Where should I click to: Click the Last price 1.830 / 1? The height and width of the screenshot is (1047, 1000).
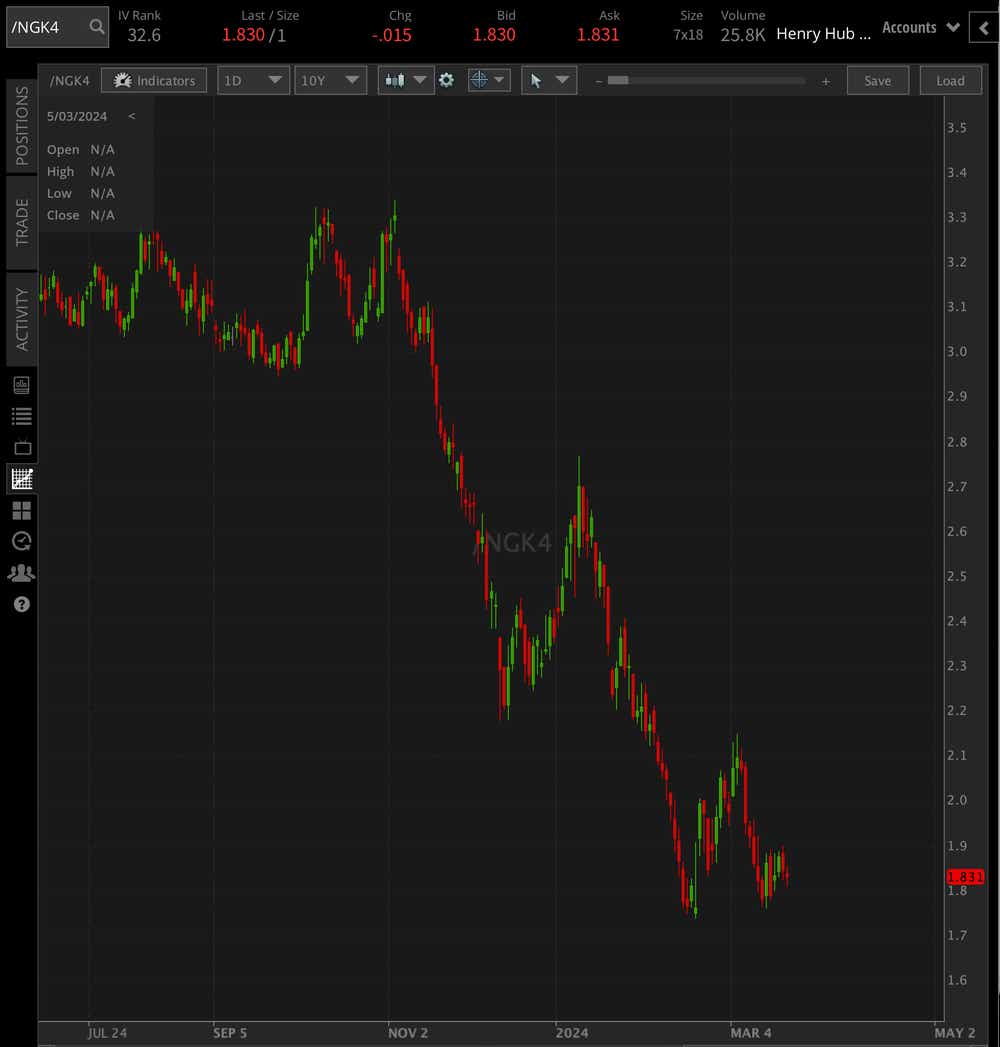click(254, 35)
